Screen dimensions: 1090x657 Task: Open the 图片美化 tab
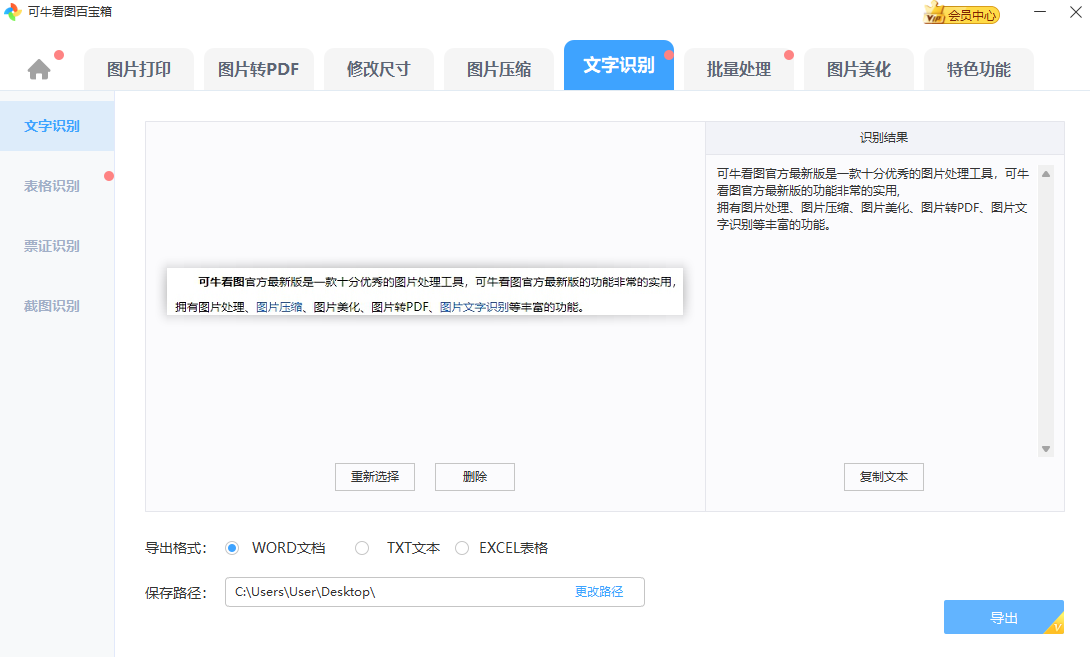(x=859, y=69)
